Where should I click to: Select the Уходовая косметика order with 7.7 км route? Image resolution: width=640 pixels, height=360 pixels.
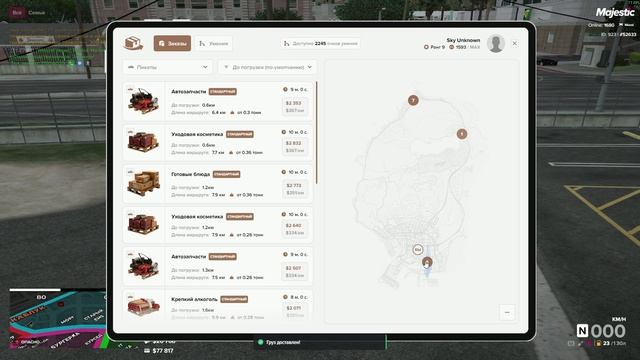tap(218, 143)
